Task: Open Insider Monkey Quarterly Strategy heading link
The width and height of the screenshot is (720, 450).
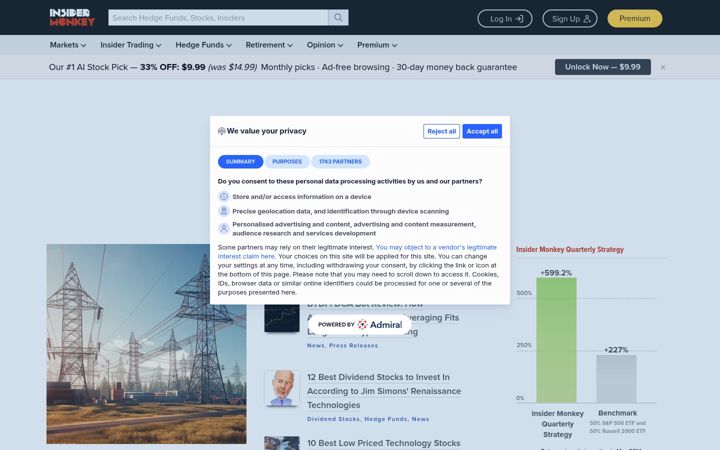Action: tap(570, 249)
